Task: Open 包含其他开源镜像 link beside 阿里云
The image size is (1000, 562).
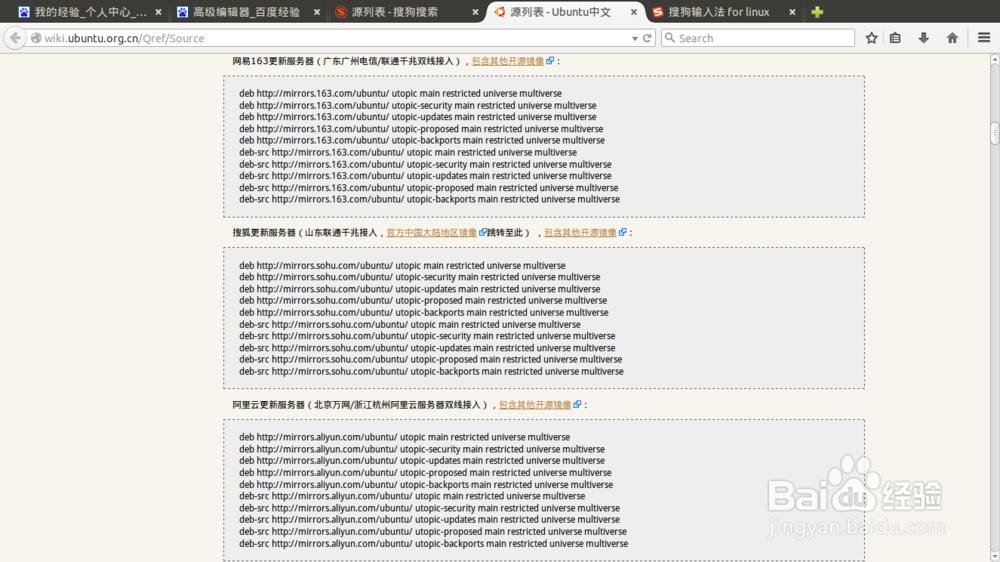Action: tap(534, 405)
